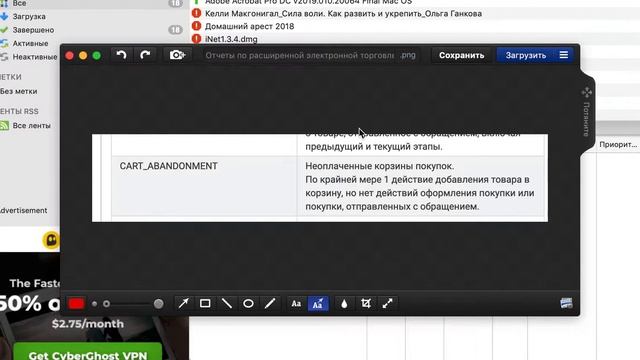
Task: Edit the screenshot file name field
Action: click(300, 55)
